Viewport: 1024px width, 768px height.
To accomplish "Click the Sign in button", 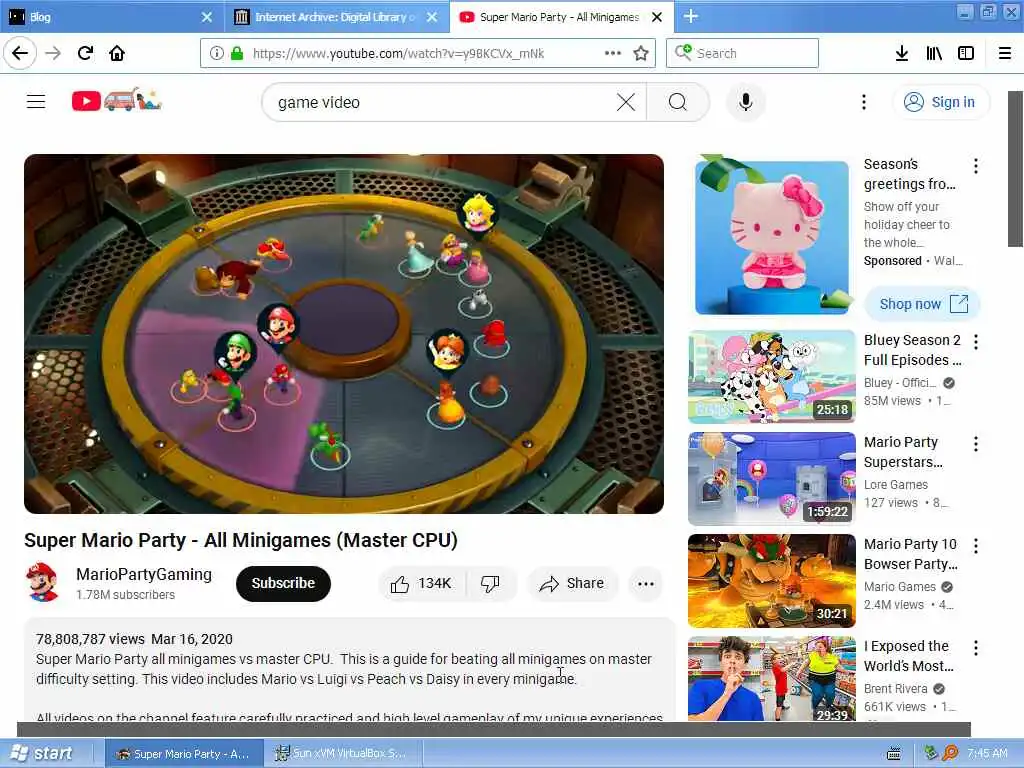I will [x=940, y=102].
